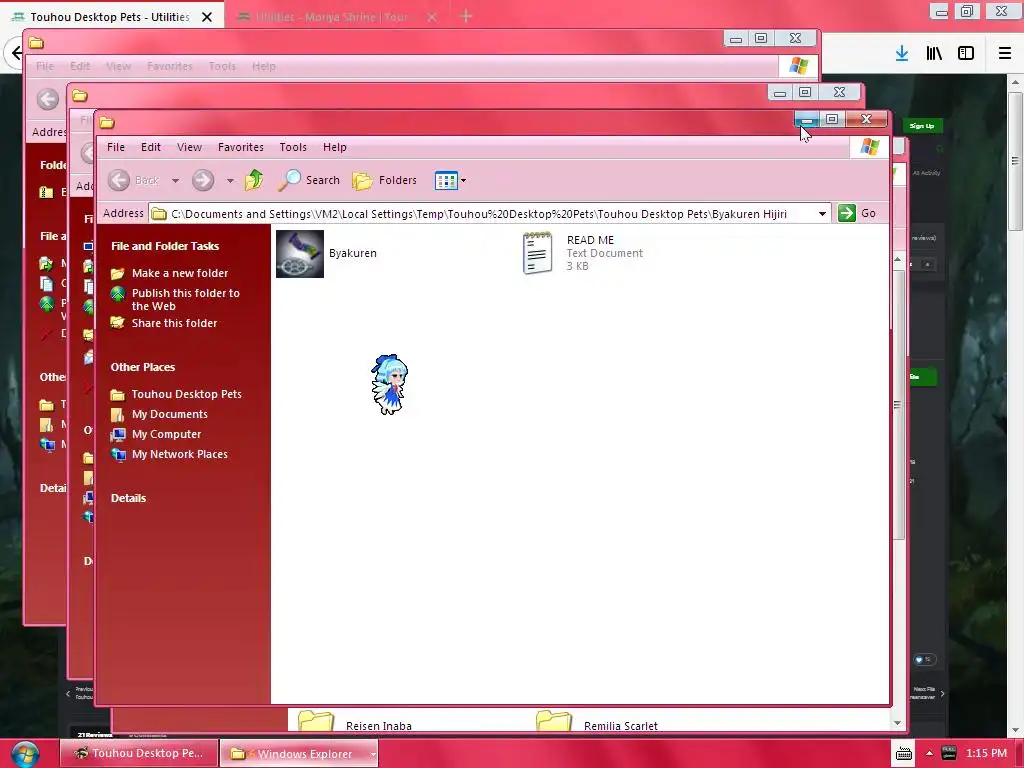This screenshot has height=768, width=1024.
Task: Open the Windows Explorer taskbar group
Action: pyautogui.click(x=298, y=754)
